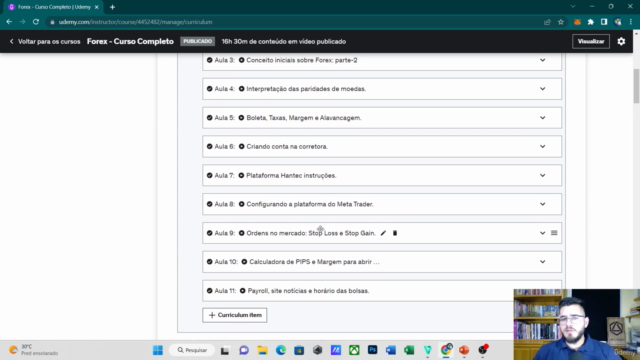
Task: Click the Pesquisar taskbar search box
Action: click(x=192, y=350)
